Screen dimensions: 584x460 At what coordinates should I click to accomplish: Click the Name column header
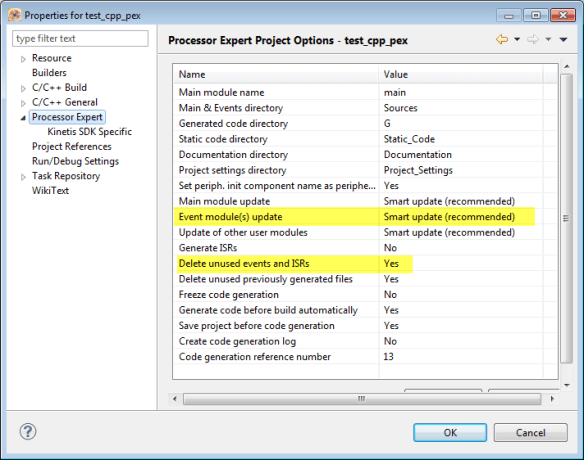(276, 74)
